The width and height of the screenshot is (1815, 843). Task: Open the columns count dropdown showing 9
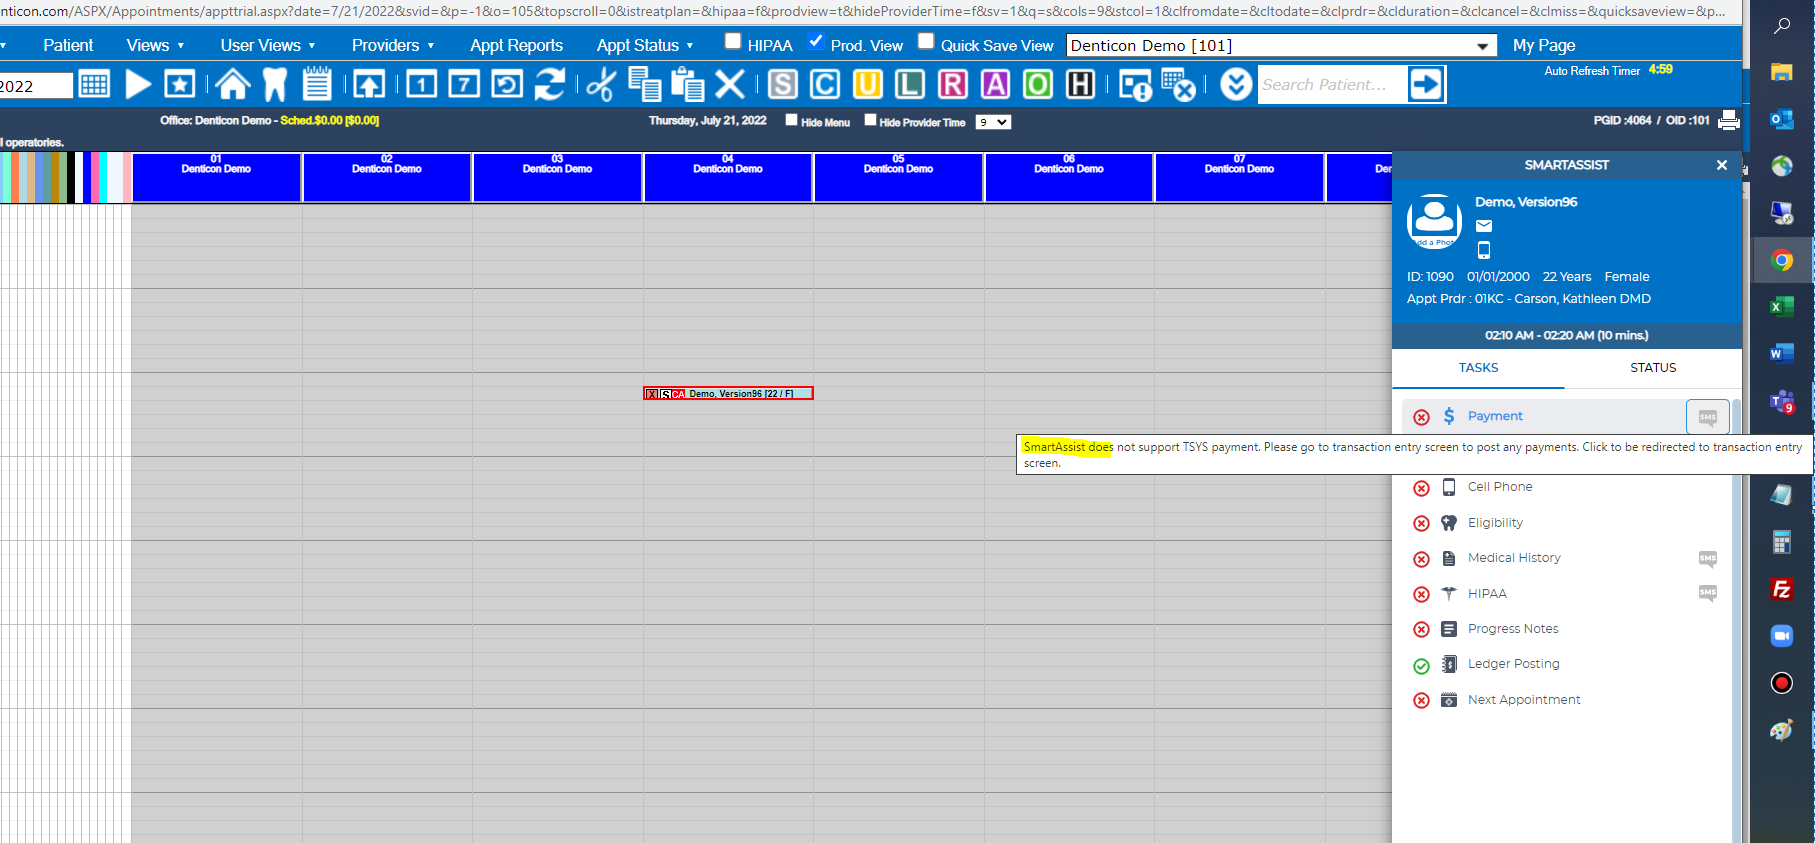coord(993,122)
